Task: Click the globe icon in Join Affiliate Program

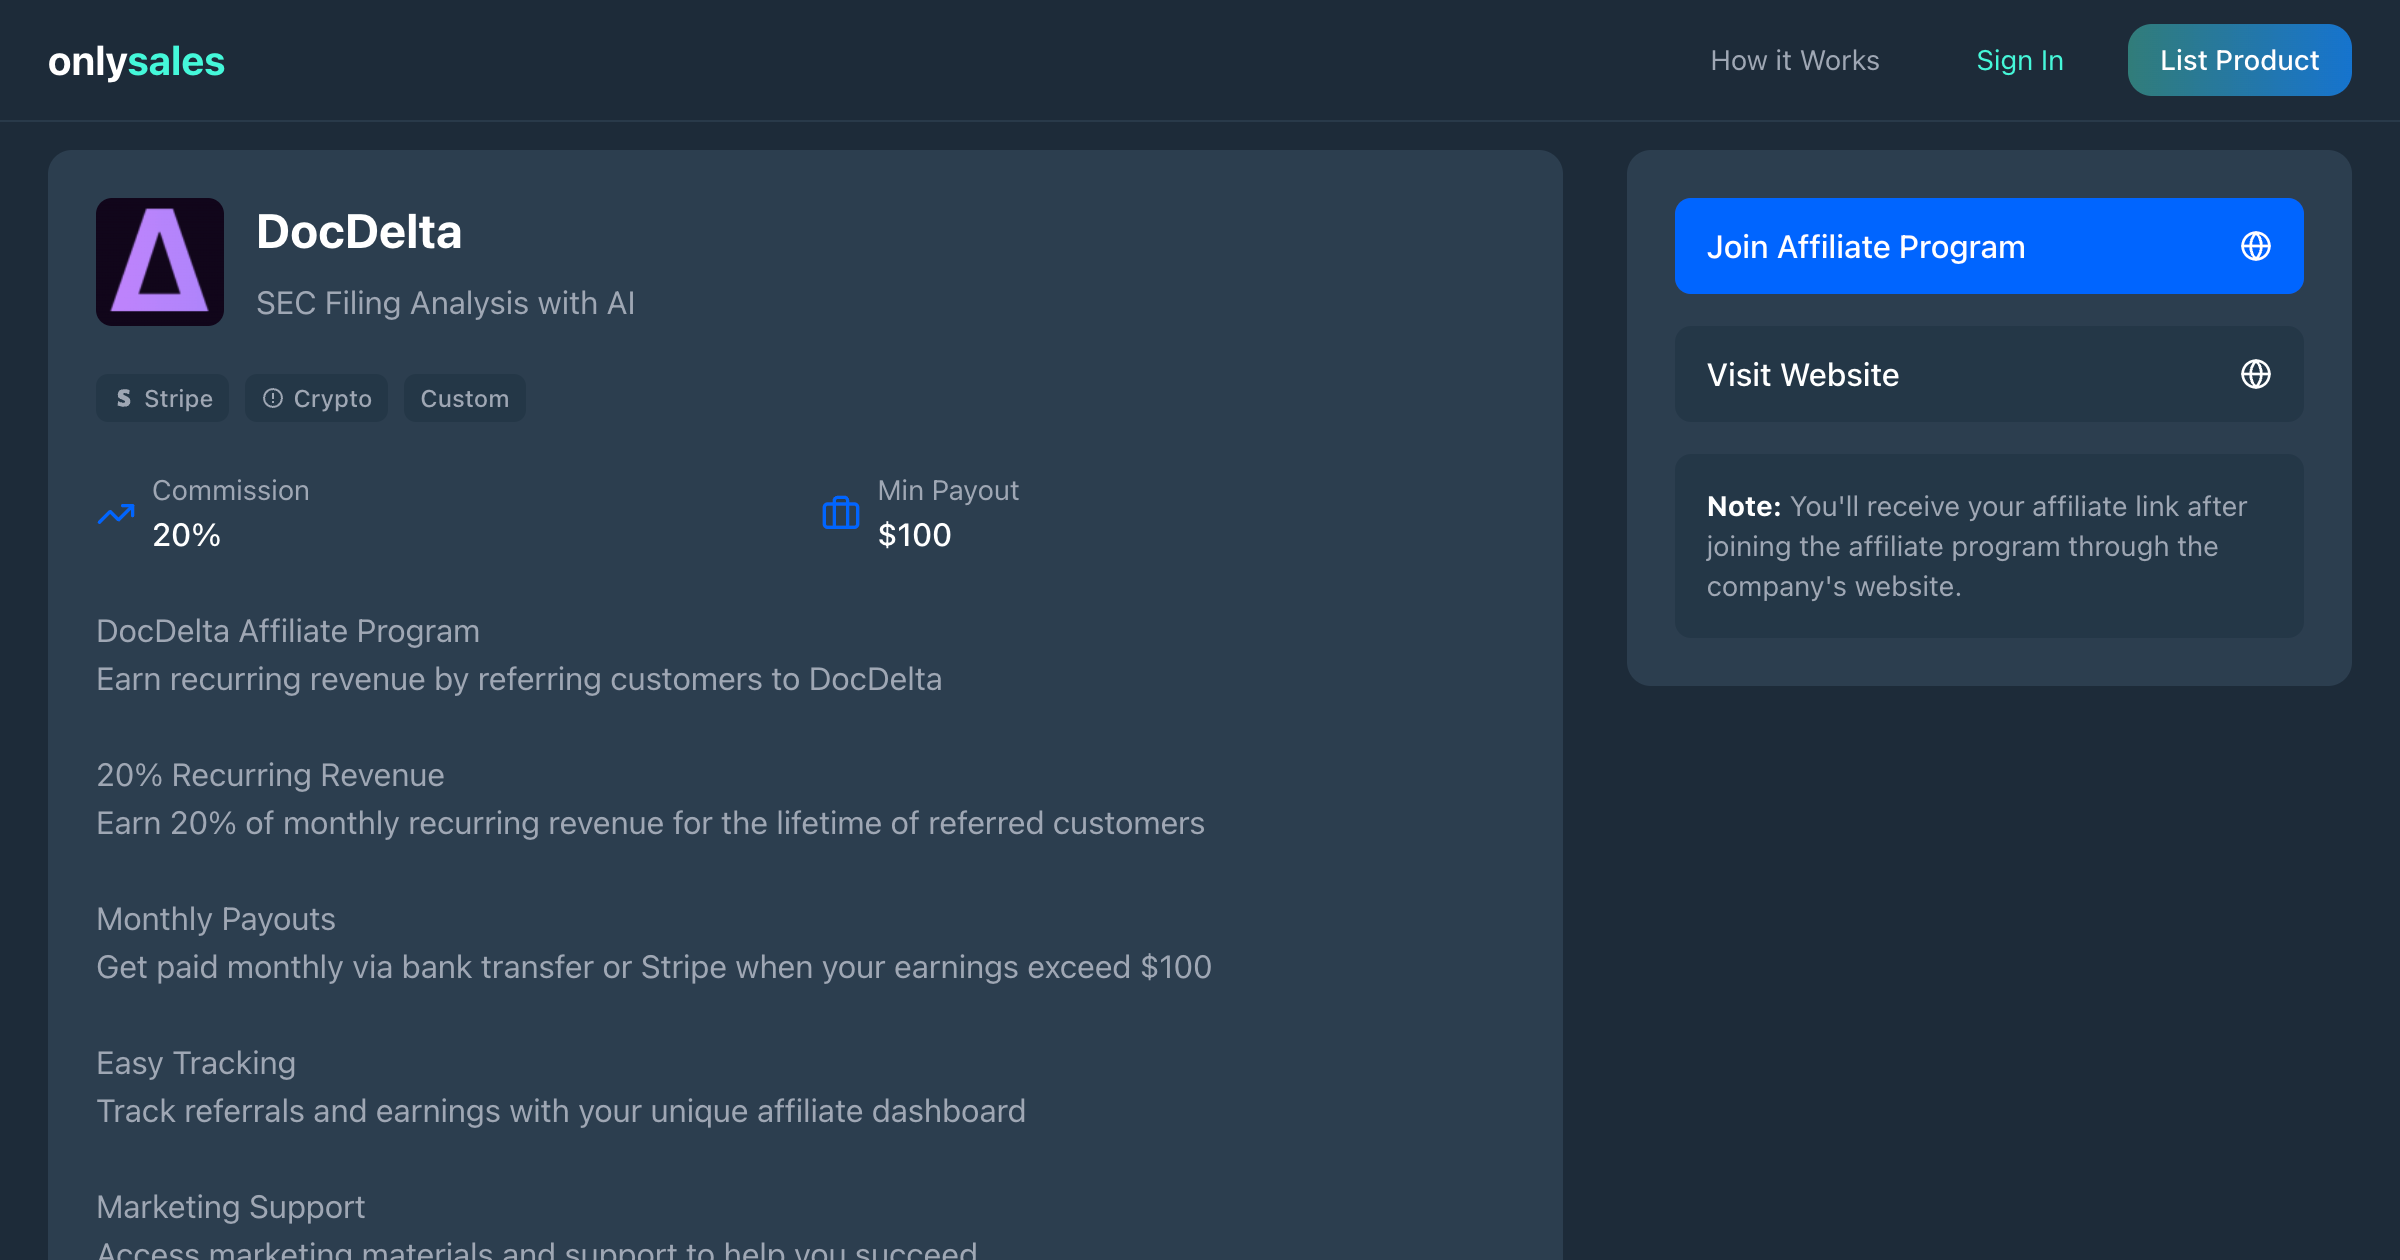Action: 2255,246
